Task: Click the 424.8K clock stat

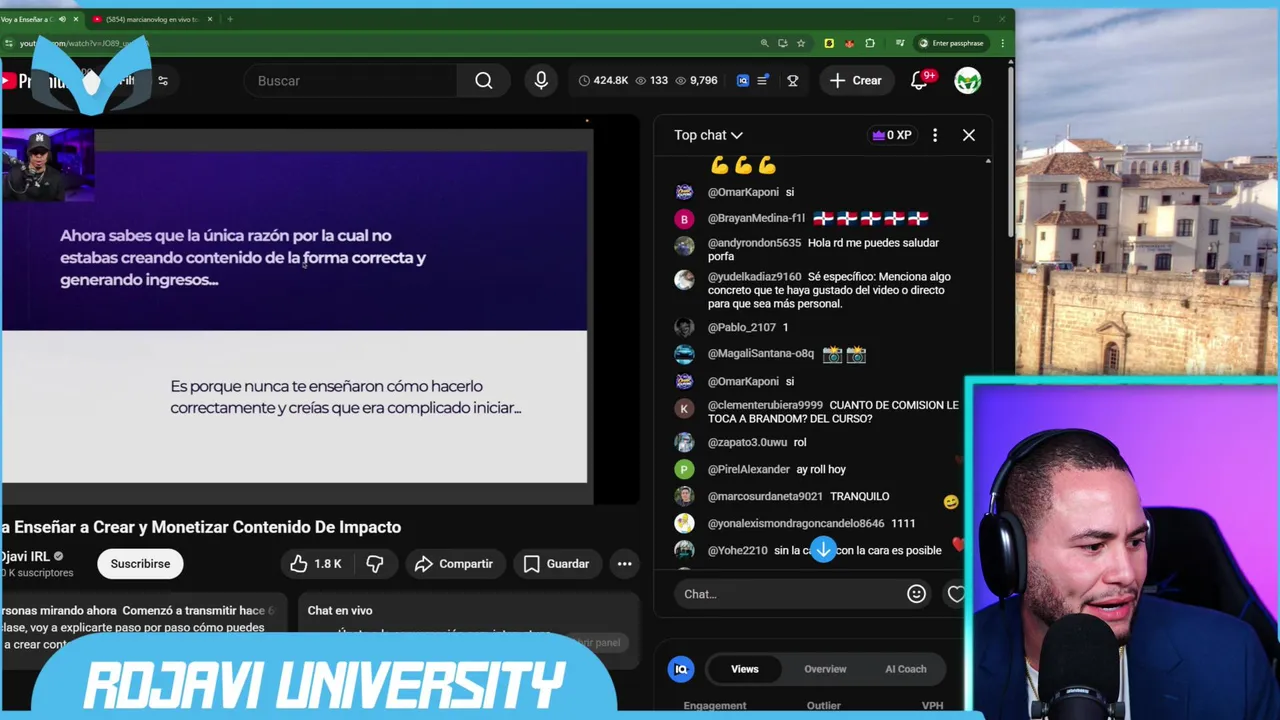Action: pos(603,81)
